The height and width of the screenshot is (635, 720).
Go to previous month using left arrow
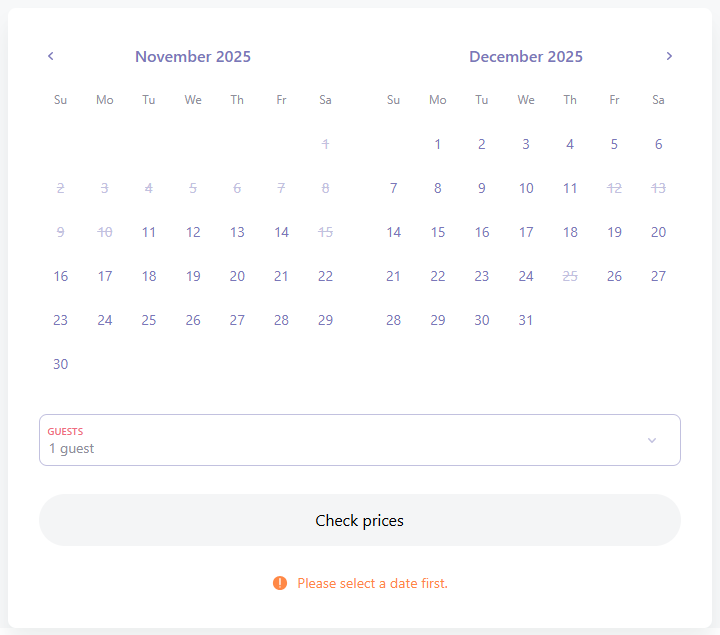click(x=51, y=56)
